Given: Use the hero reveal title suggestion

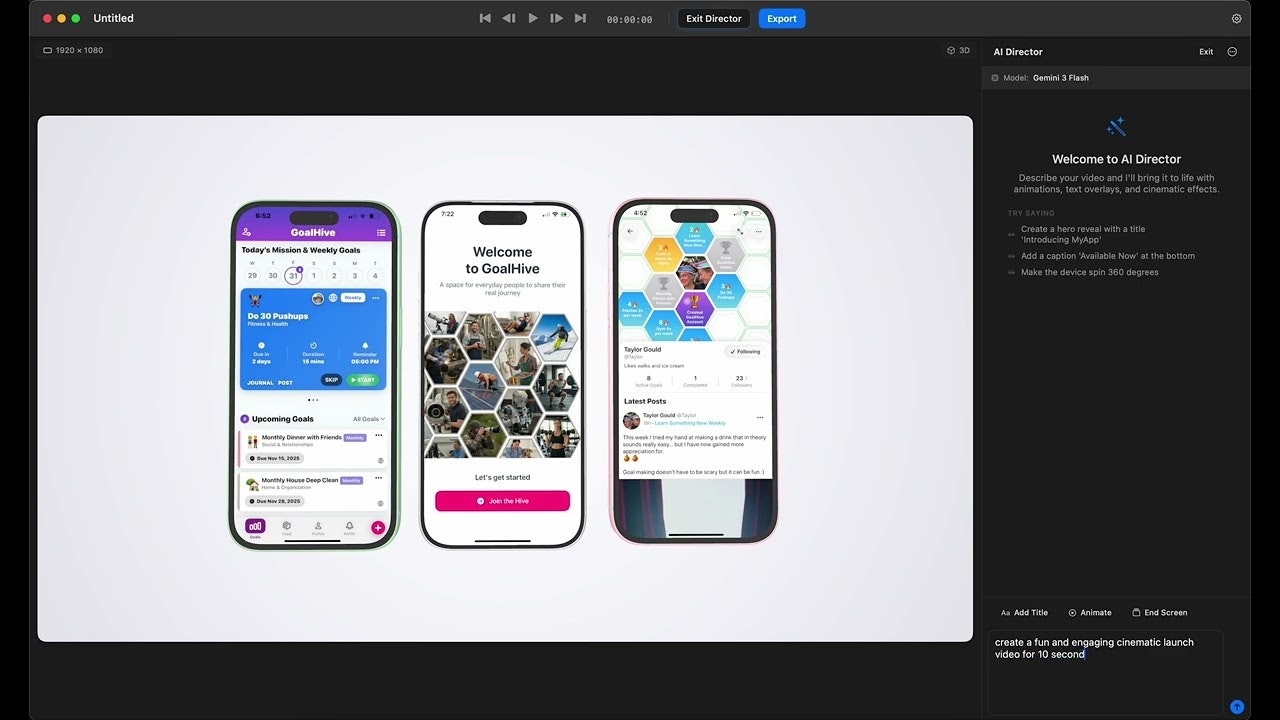Looking at the screenshot, I should (1083, 234).
